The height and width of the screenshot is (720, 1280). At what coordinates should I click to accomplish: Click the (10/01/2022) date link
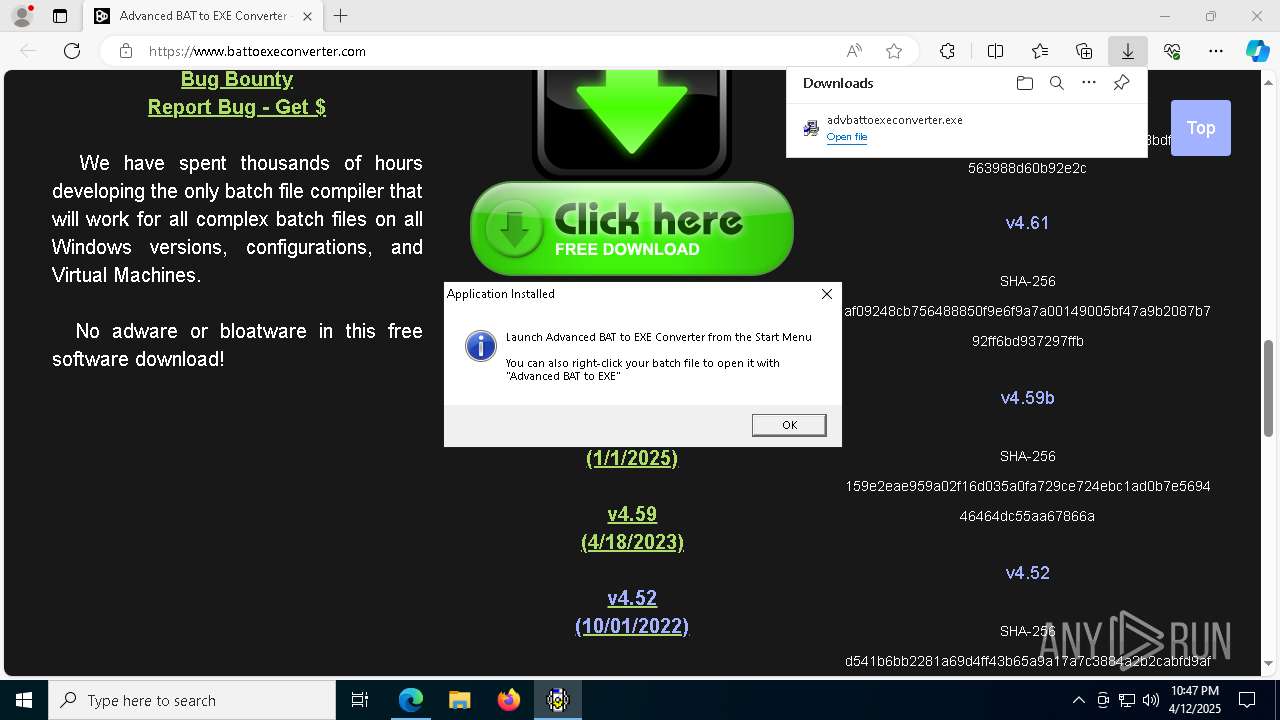pos(632,626)
